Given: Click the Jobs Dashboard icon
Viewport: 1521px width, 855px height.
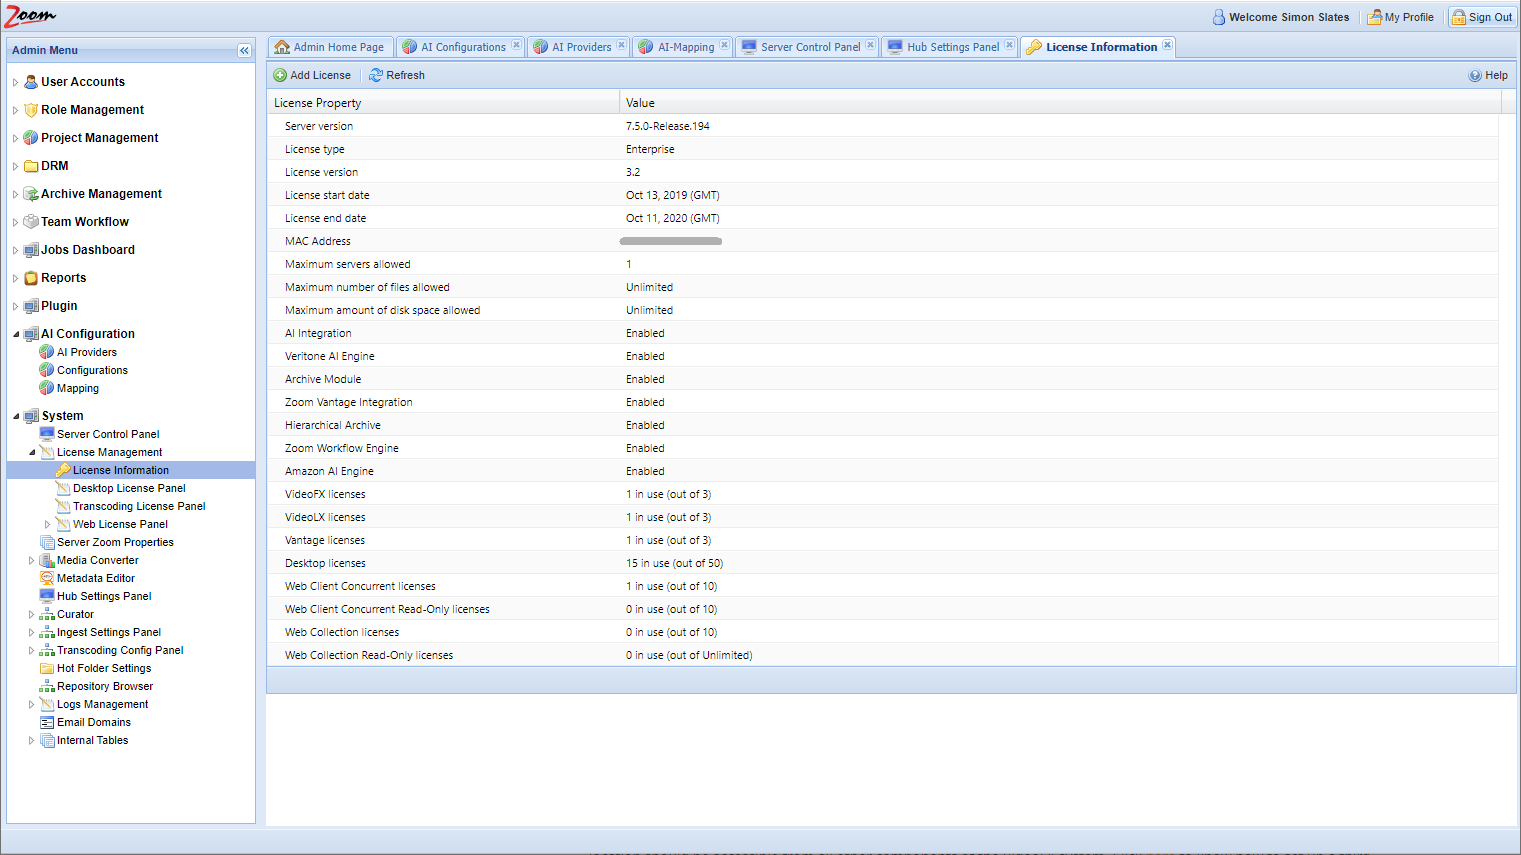Looking at the screenshot, I should pyautogui.click(x=31, y=250).
